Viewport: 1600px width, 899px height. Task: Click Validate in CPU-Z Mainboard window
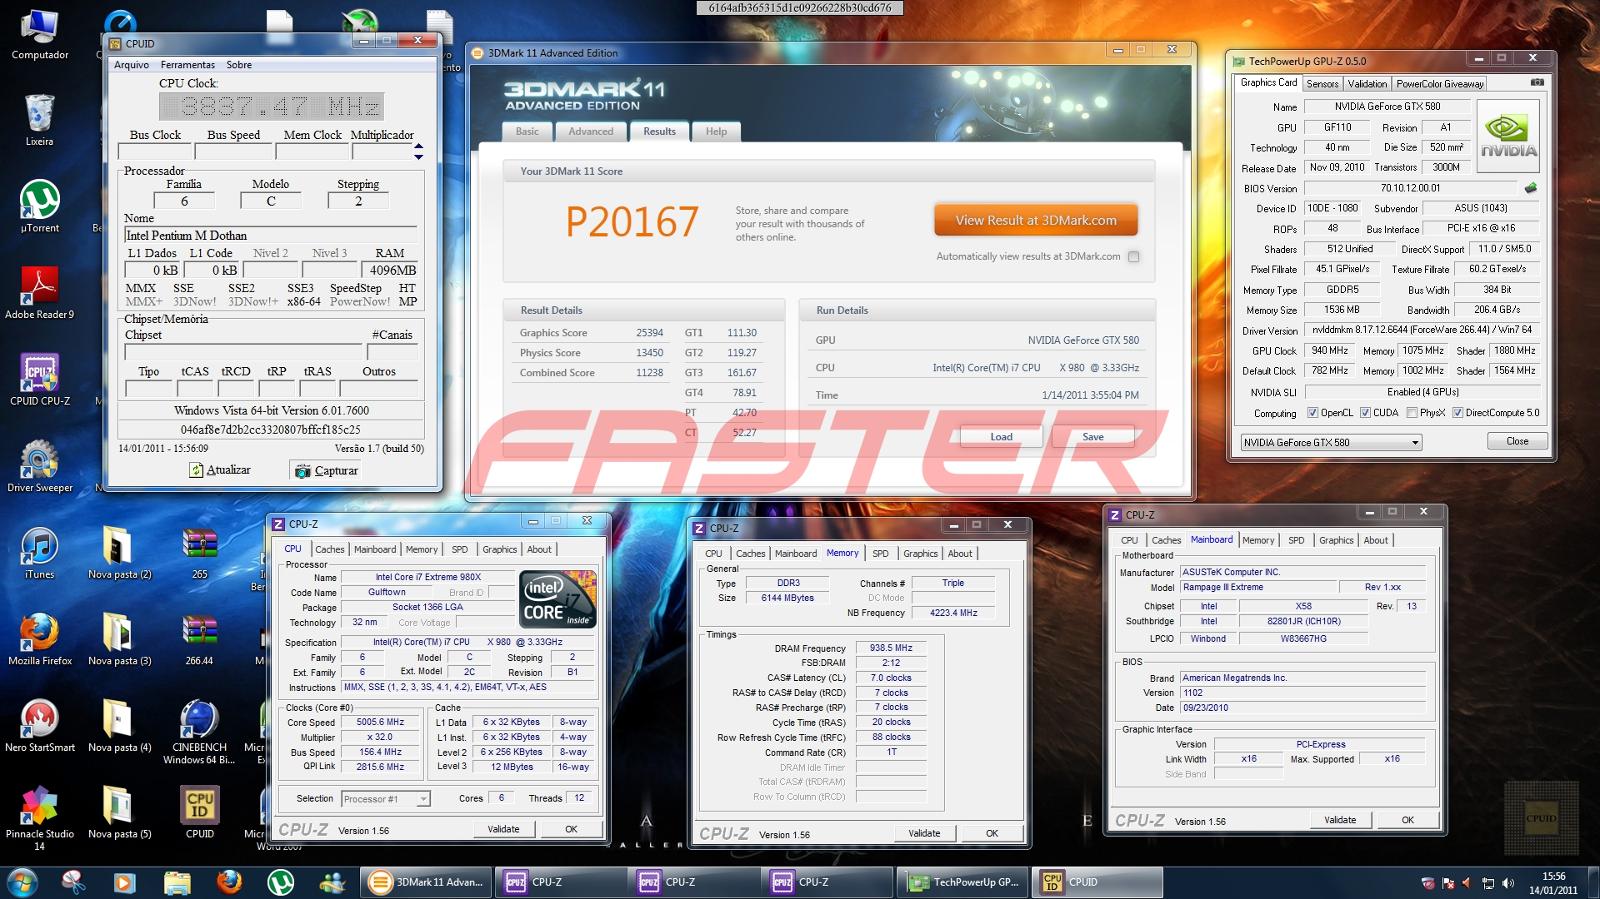[x=1340, y=820]
